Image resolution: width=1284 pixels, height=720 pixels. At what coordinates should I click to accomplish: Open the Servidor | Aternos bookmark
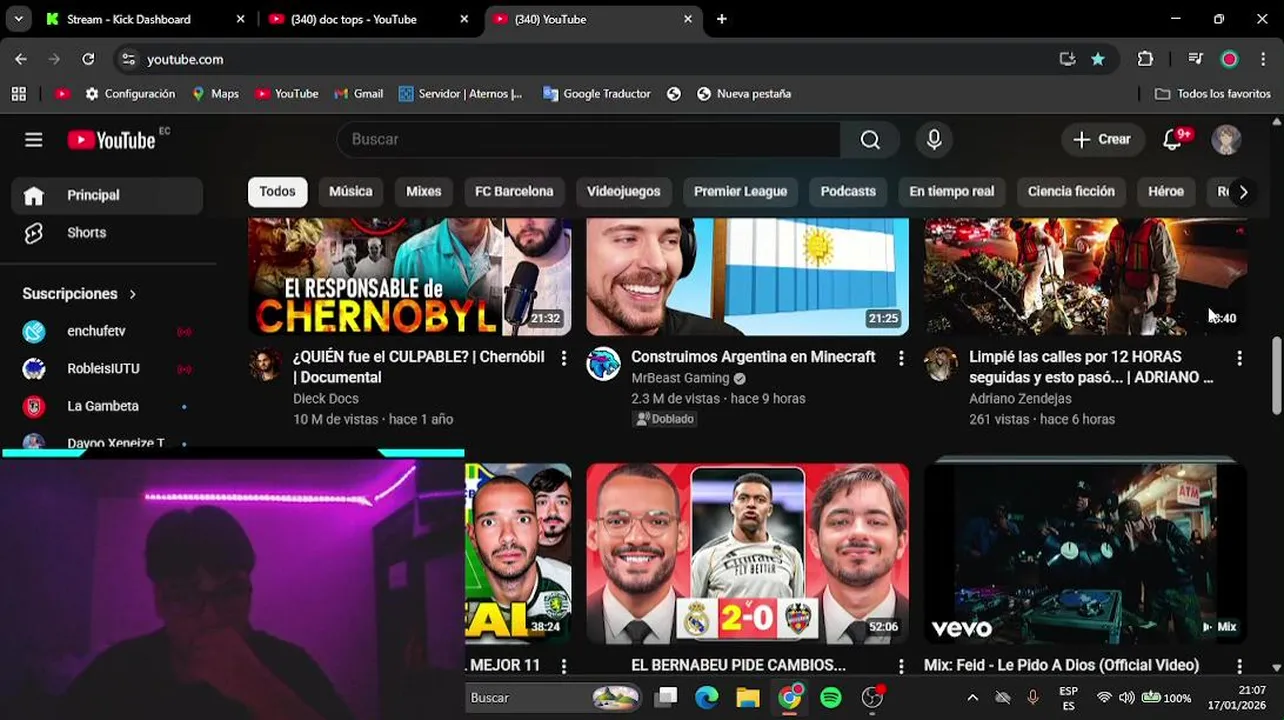tap(460, 94)
